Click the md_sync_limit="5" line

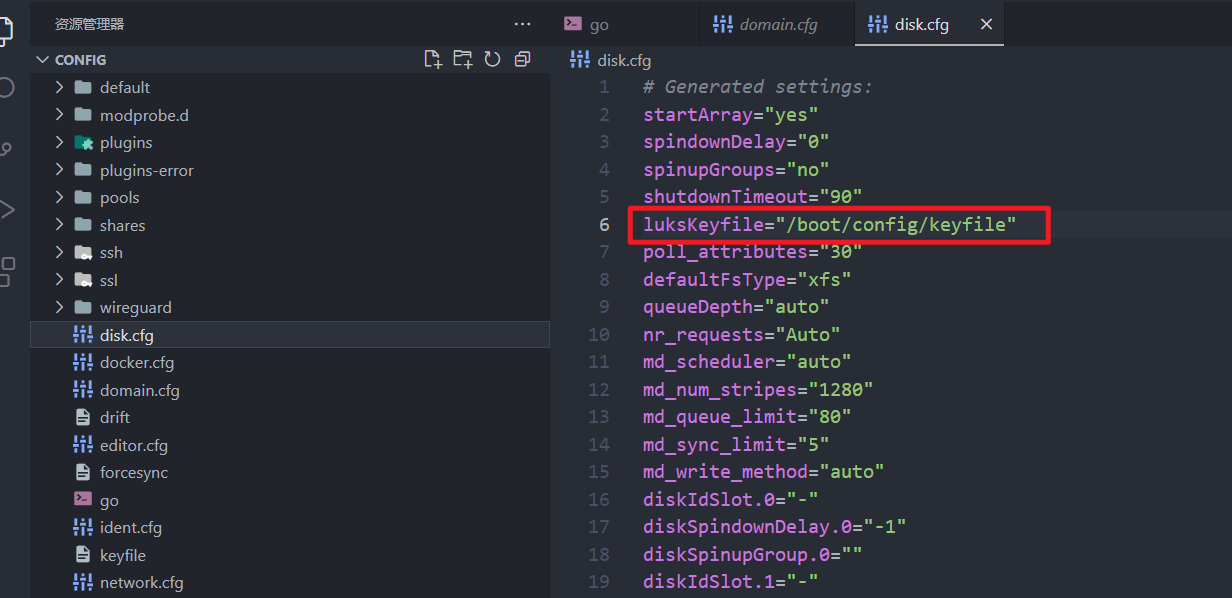click(736, 444)
